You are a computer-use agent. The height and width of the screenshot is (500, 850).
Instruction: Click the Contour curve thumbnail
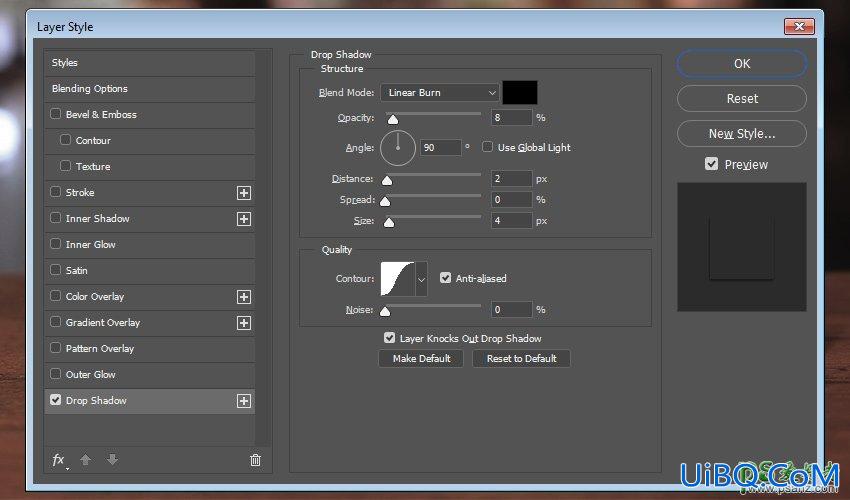coord(398,279)
